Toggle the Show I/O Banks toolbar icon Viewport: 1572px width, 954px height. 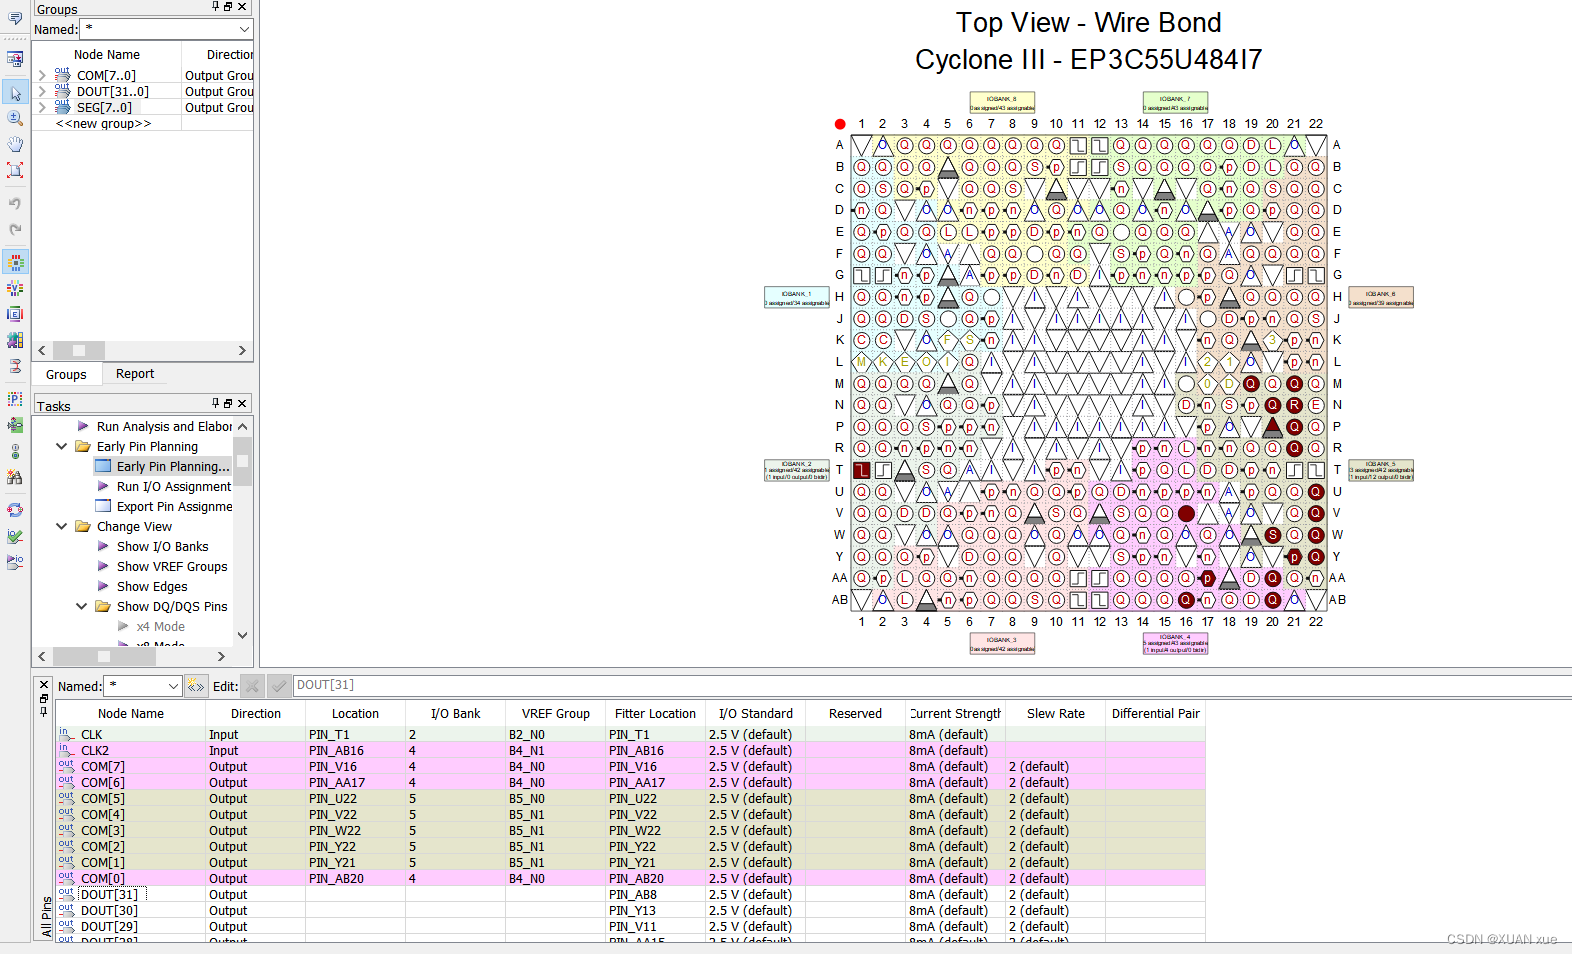click(15, 263)
